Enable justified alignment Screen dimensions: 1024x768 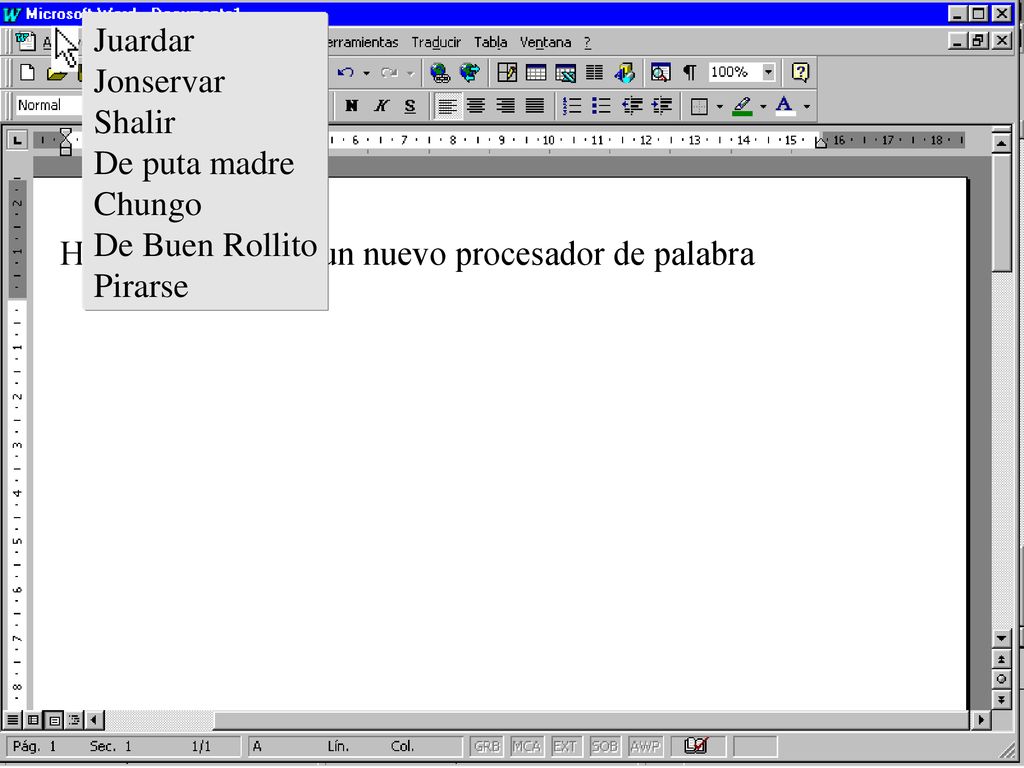(535, 106)
